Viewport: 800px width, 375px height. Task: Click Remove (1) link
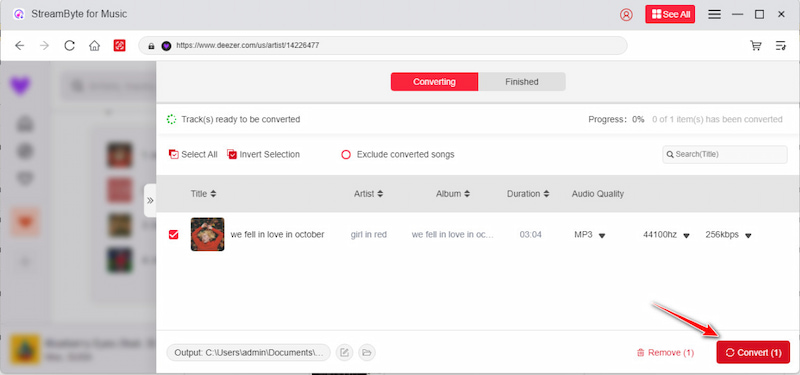(665, 353)
